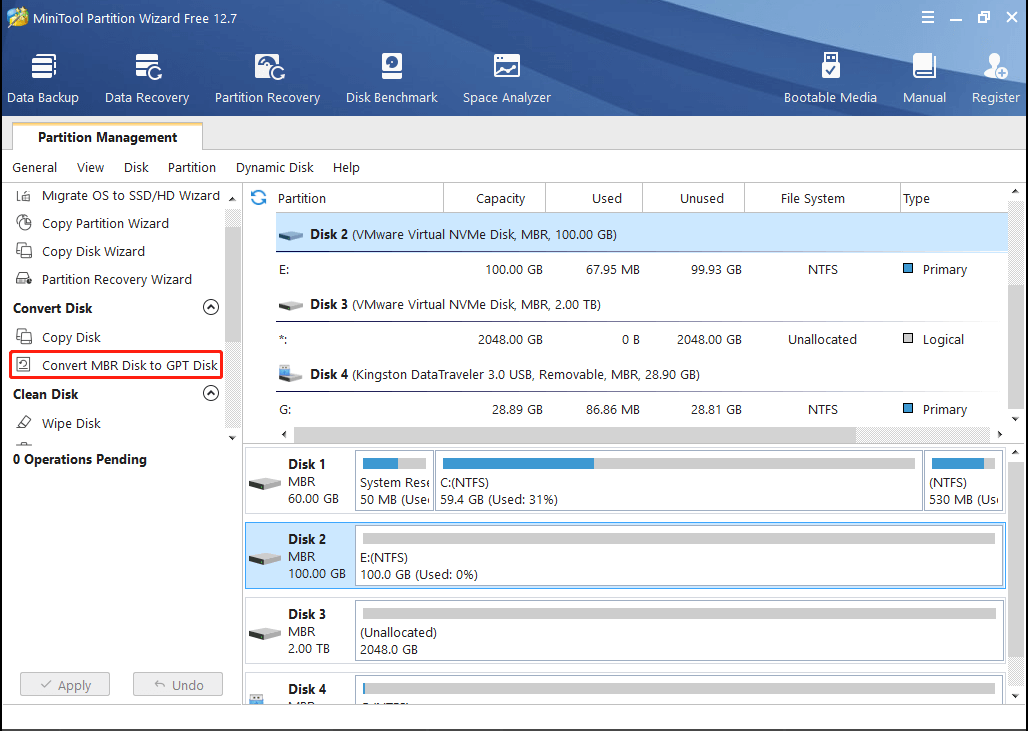The width and height of the screenshot is (1028, 731).
Task: Collapse the Convert Disk section
Action: point(211,308)
